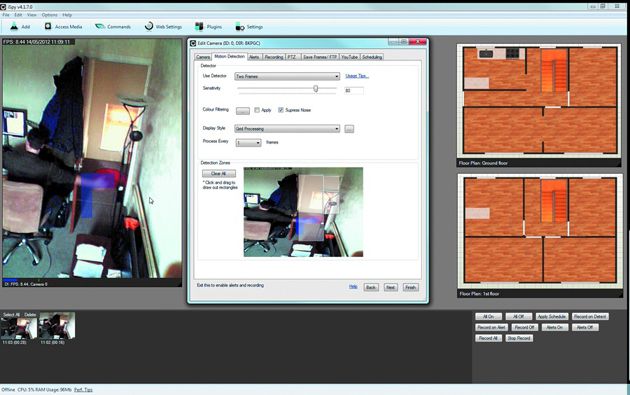Click the detection zones preview image
The image size is (630, 395).
(x=303, y=212)
